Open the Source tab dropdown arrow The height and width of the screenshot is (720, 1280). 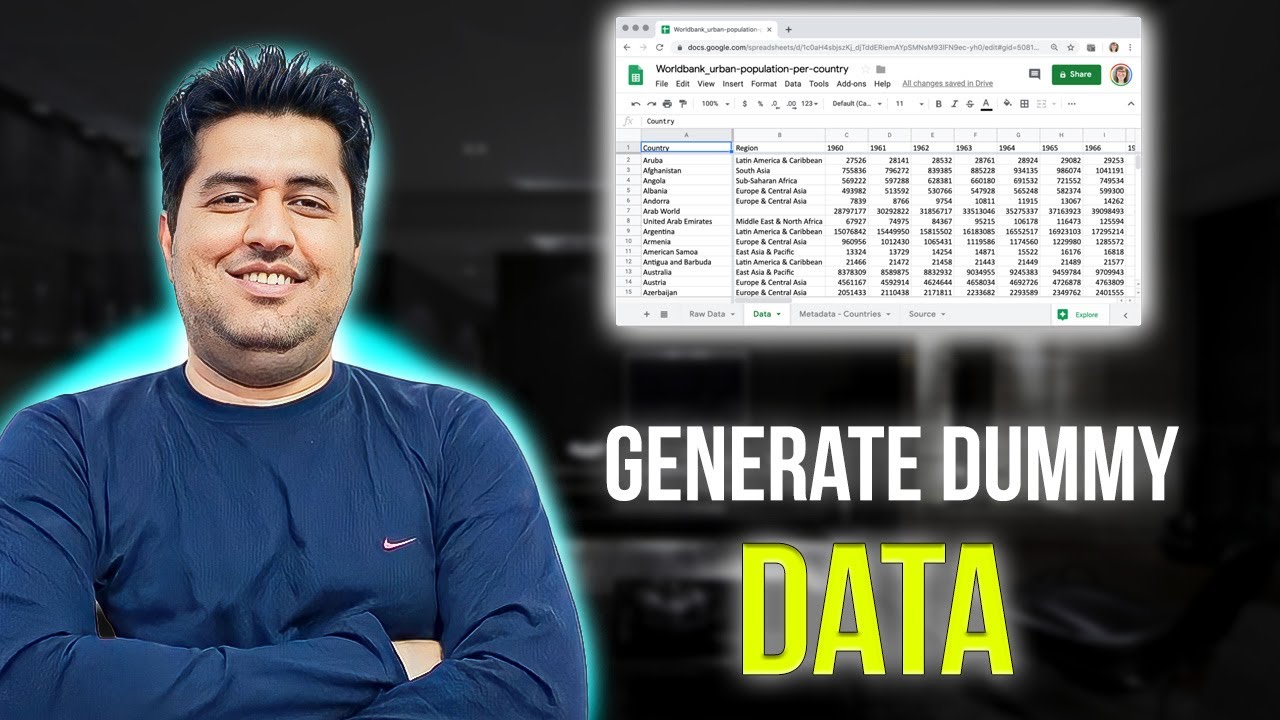click(943, 314)
